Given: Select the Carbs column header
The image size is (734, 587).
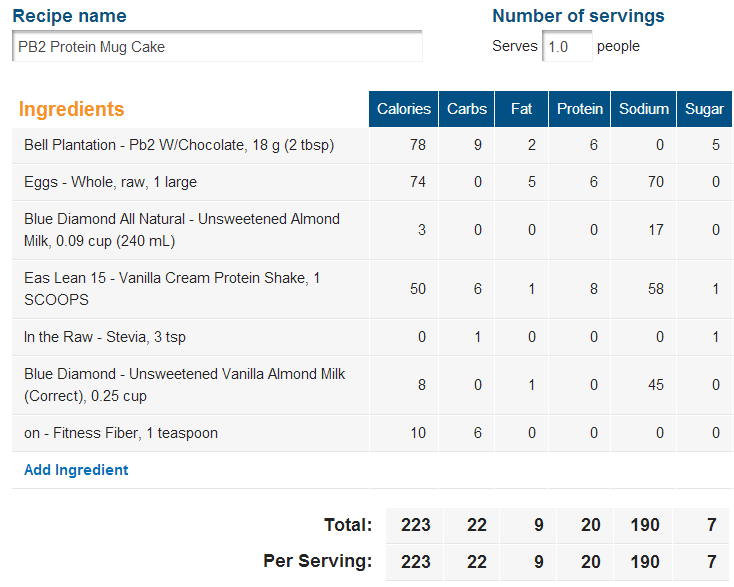Looking at the screenshot, I should pyautogui.click(x=466, y=109).
